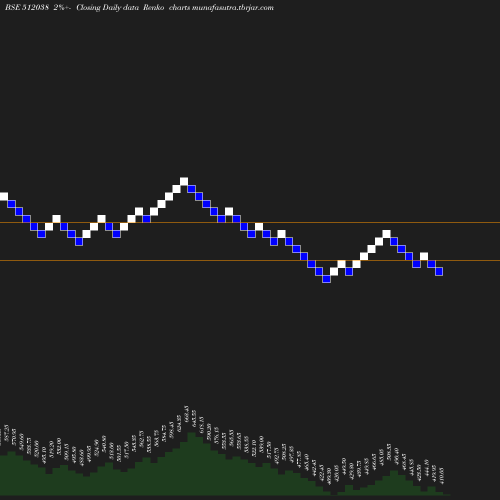Click the price label '549.60'

22,442
